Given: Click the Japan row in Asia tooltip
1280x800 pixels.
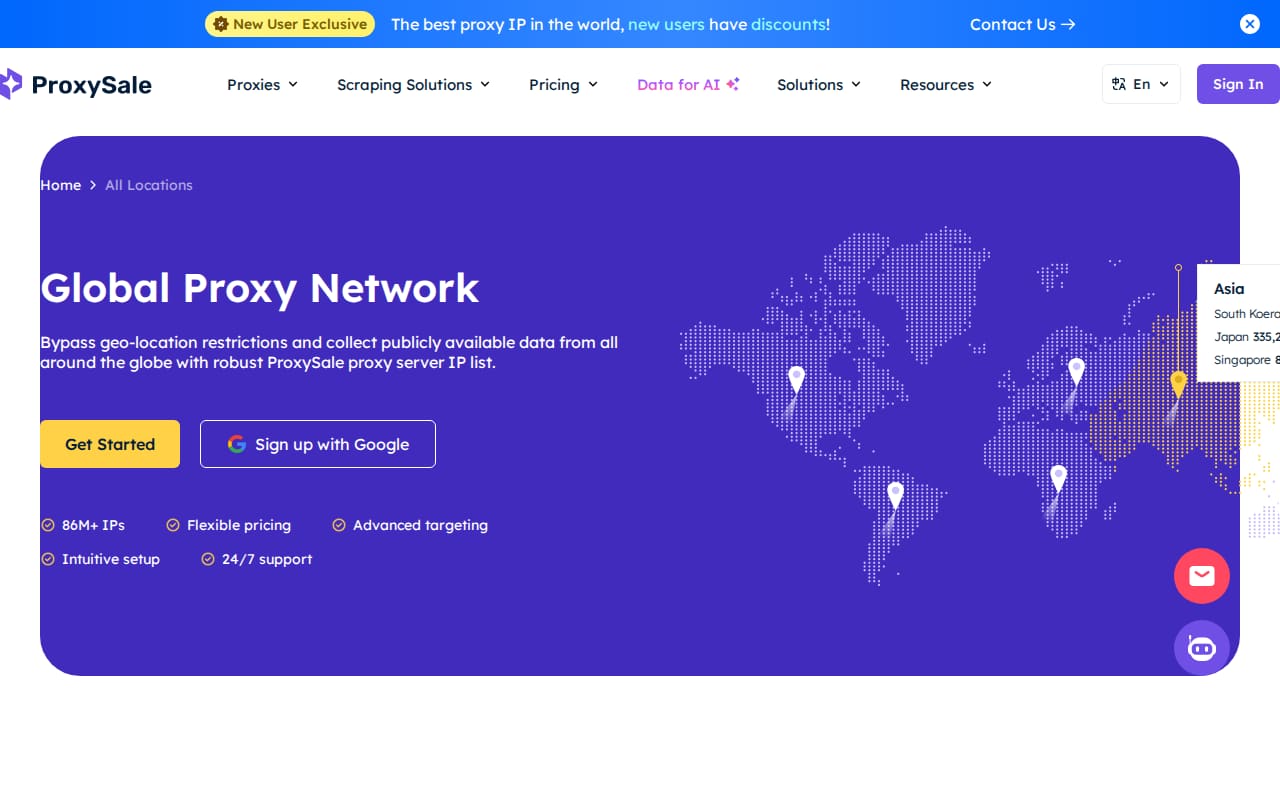Looking at the screenshot, I should click(1247, 337).
